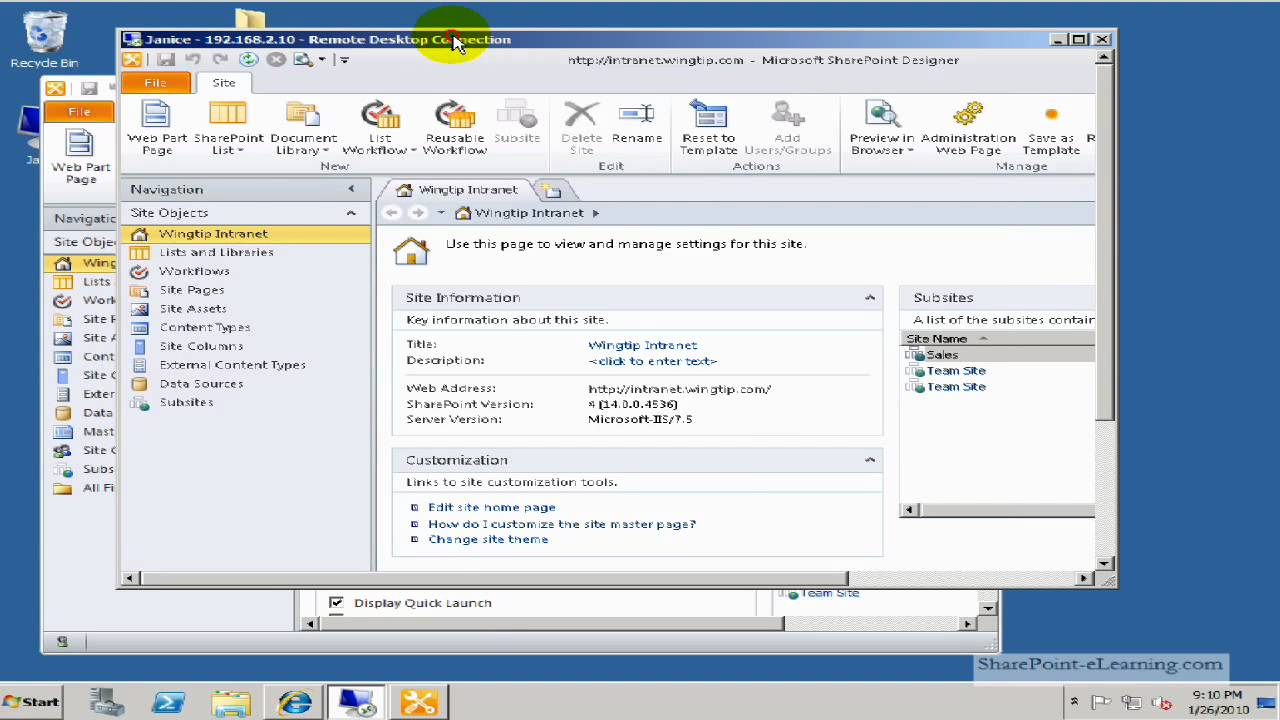This screenshot has width=1280, height=720.
Task: Click the description 'click to enter text' link
Action: (x=652, y=360)
